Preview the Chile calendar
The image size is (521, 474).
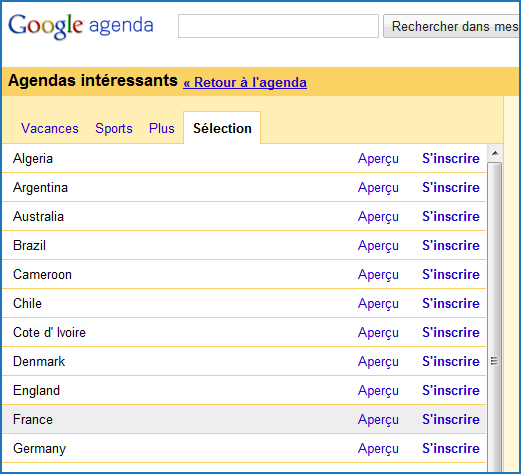coord(378,304)
